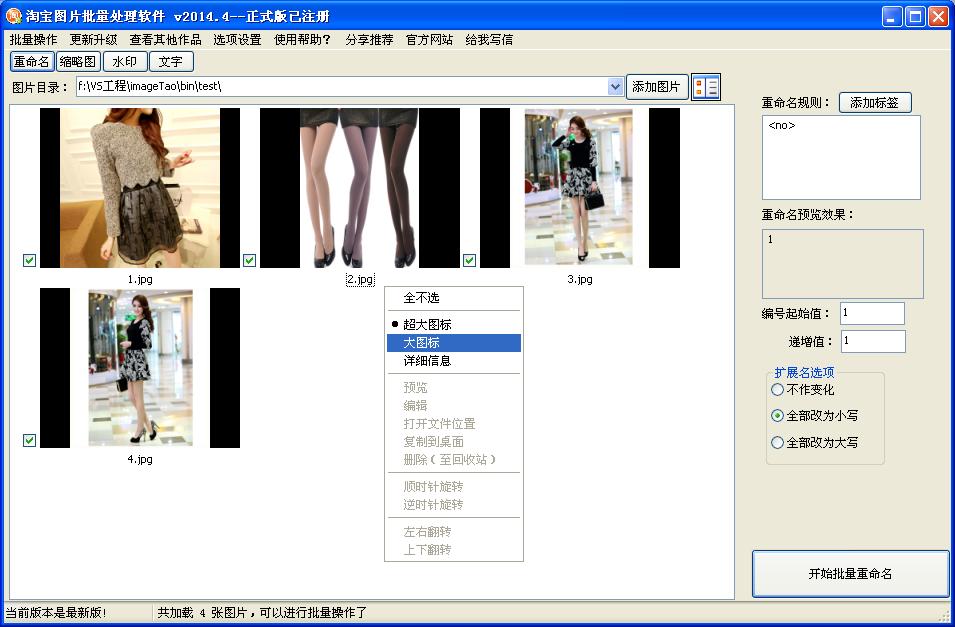Select the 不作变化 extension option
The height and width of the screenshot is (627, 955).
[x=777, y=390]
